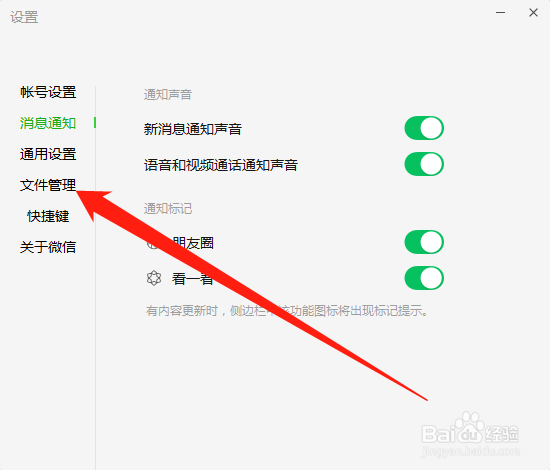Click the 通知标记 section heading
Screen dimensions: 550x470
pyautogui.click(x=168, y=208)
